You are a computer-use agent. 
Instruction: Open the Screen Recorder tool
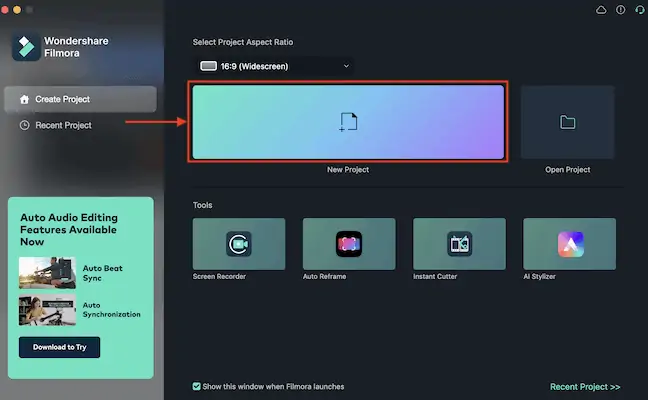[x=239, y=243]
